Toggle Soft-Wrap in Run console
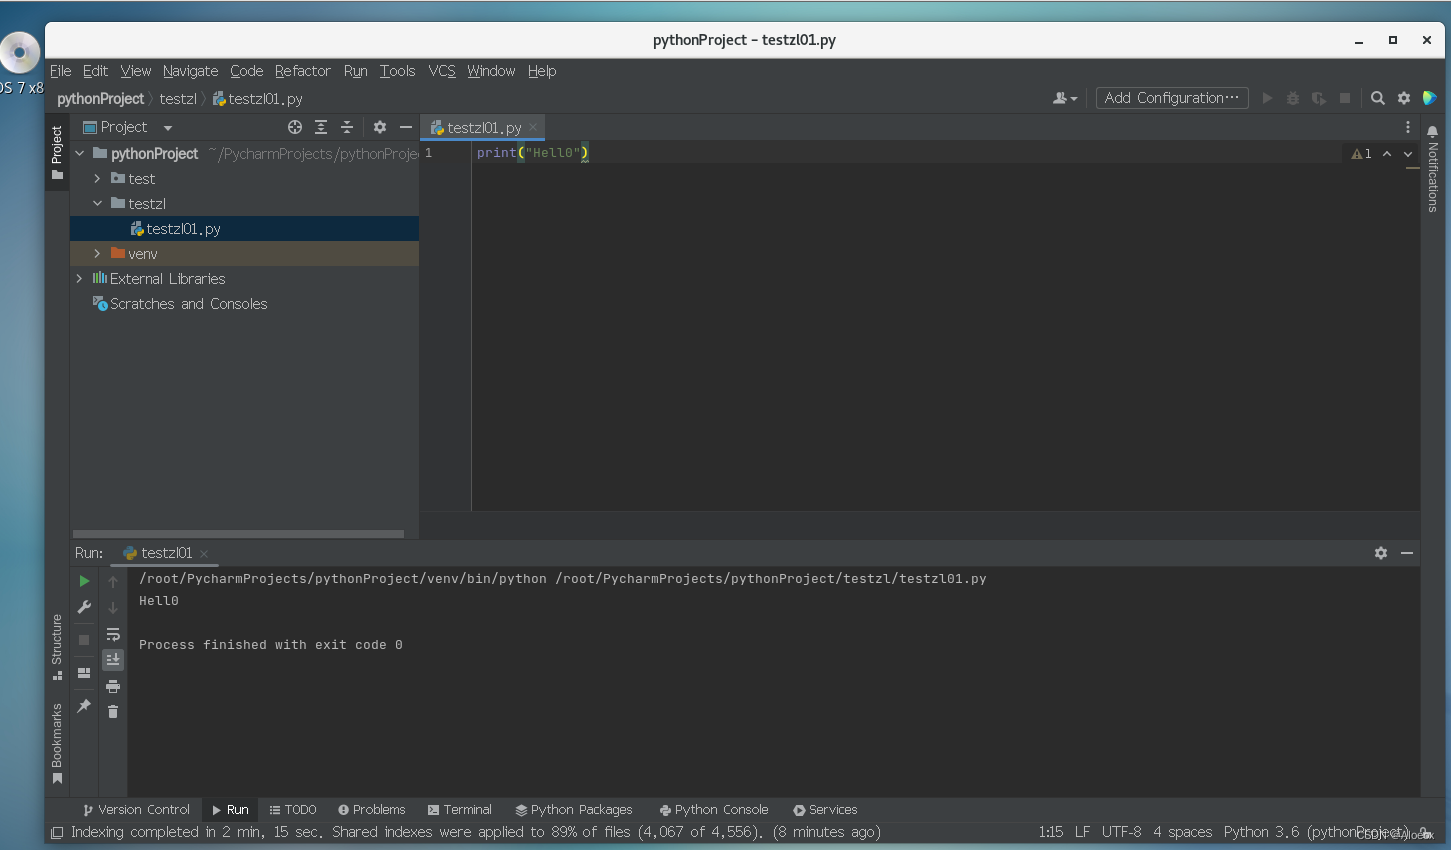The height and width of the screenshot is (850, 1451). click(x=113, y=634)
